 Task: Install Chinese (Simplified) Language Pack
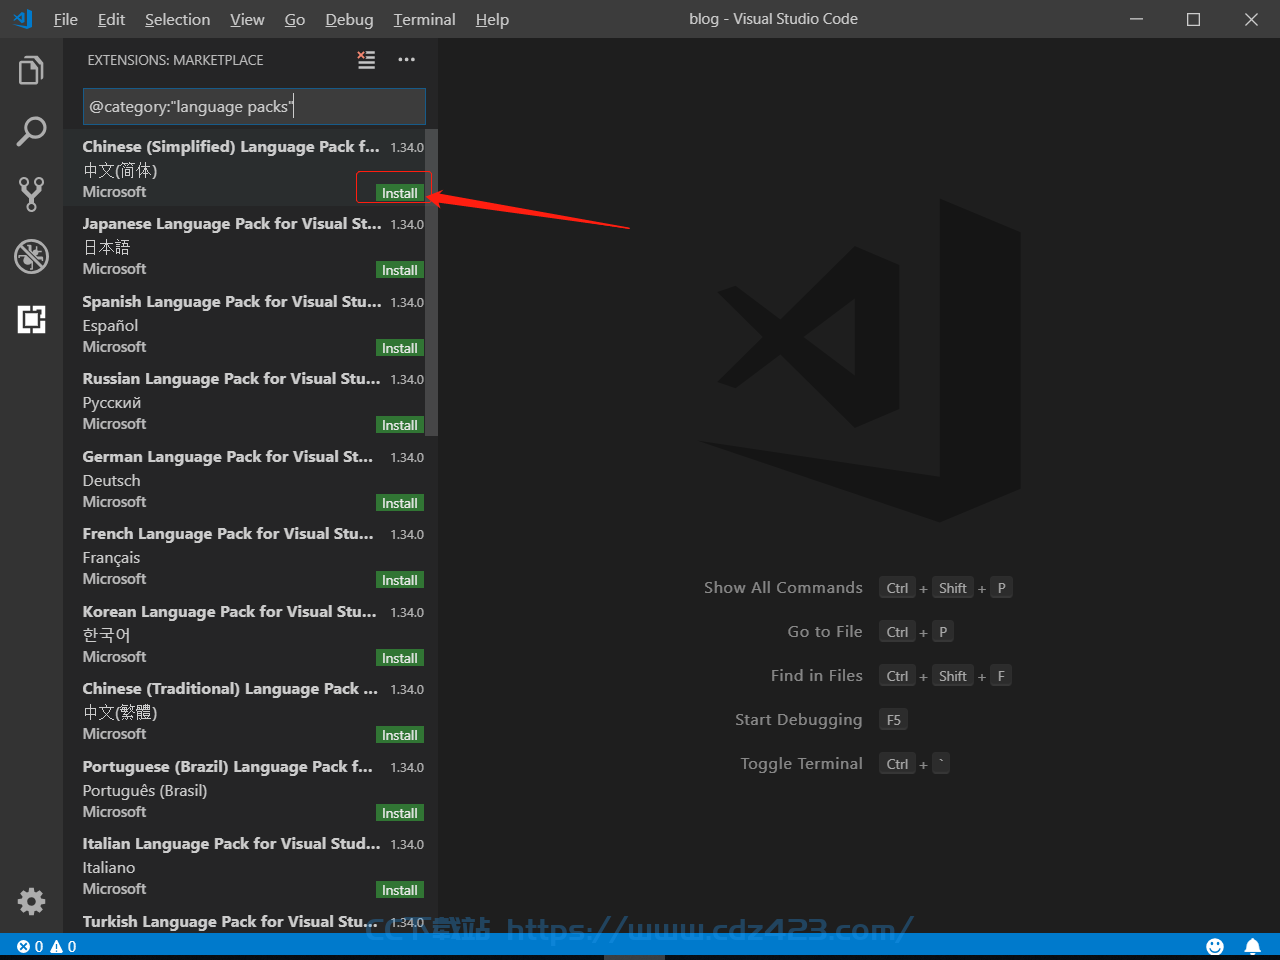point(400,193)
